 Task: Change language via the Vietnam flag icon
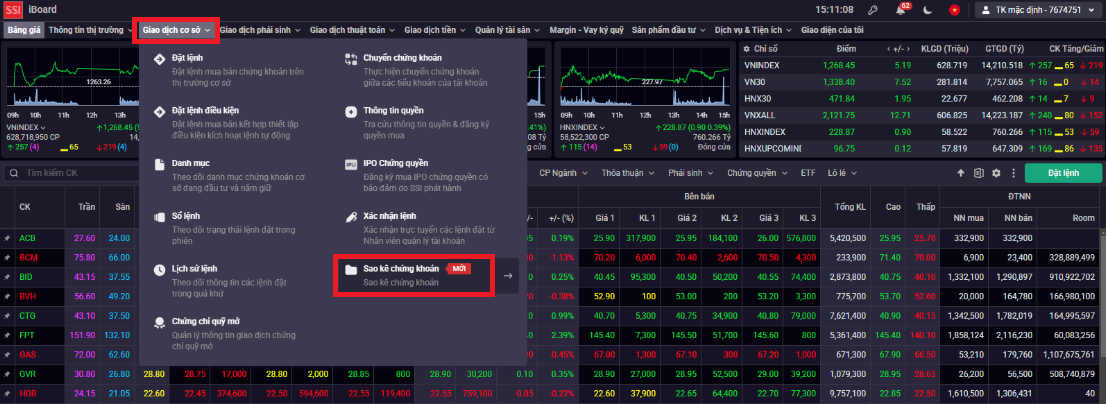pyautogui.click(x=954, y=10)
